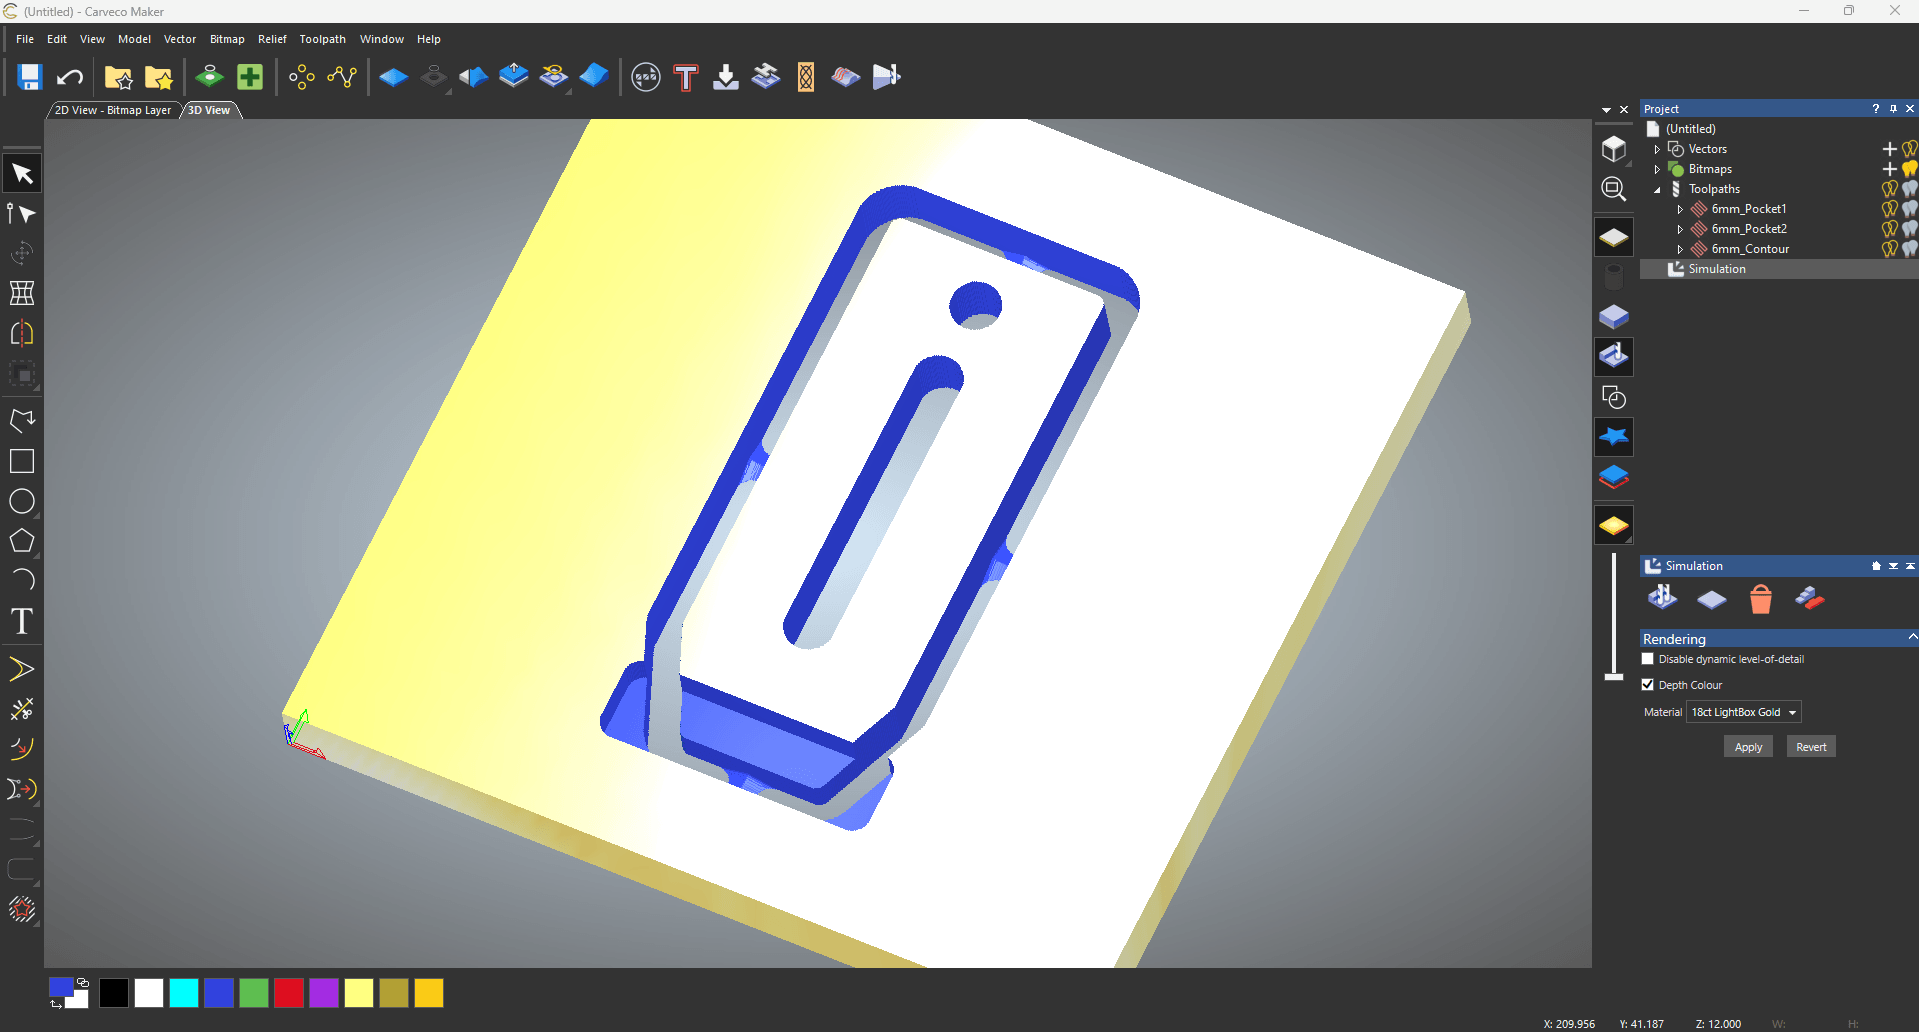Select the red color swatch at the bottom

point(288,993)
